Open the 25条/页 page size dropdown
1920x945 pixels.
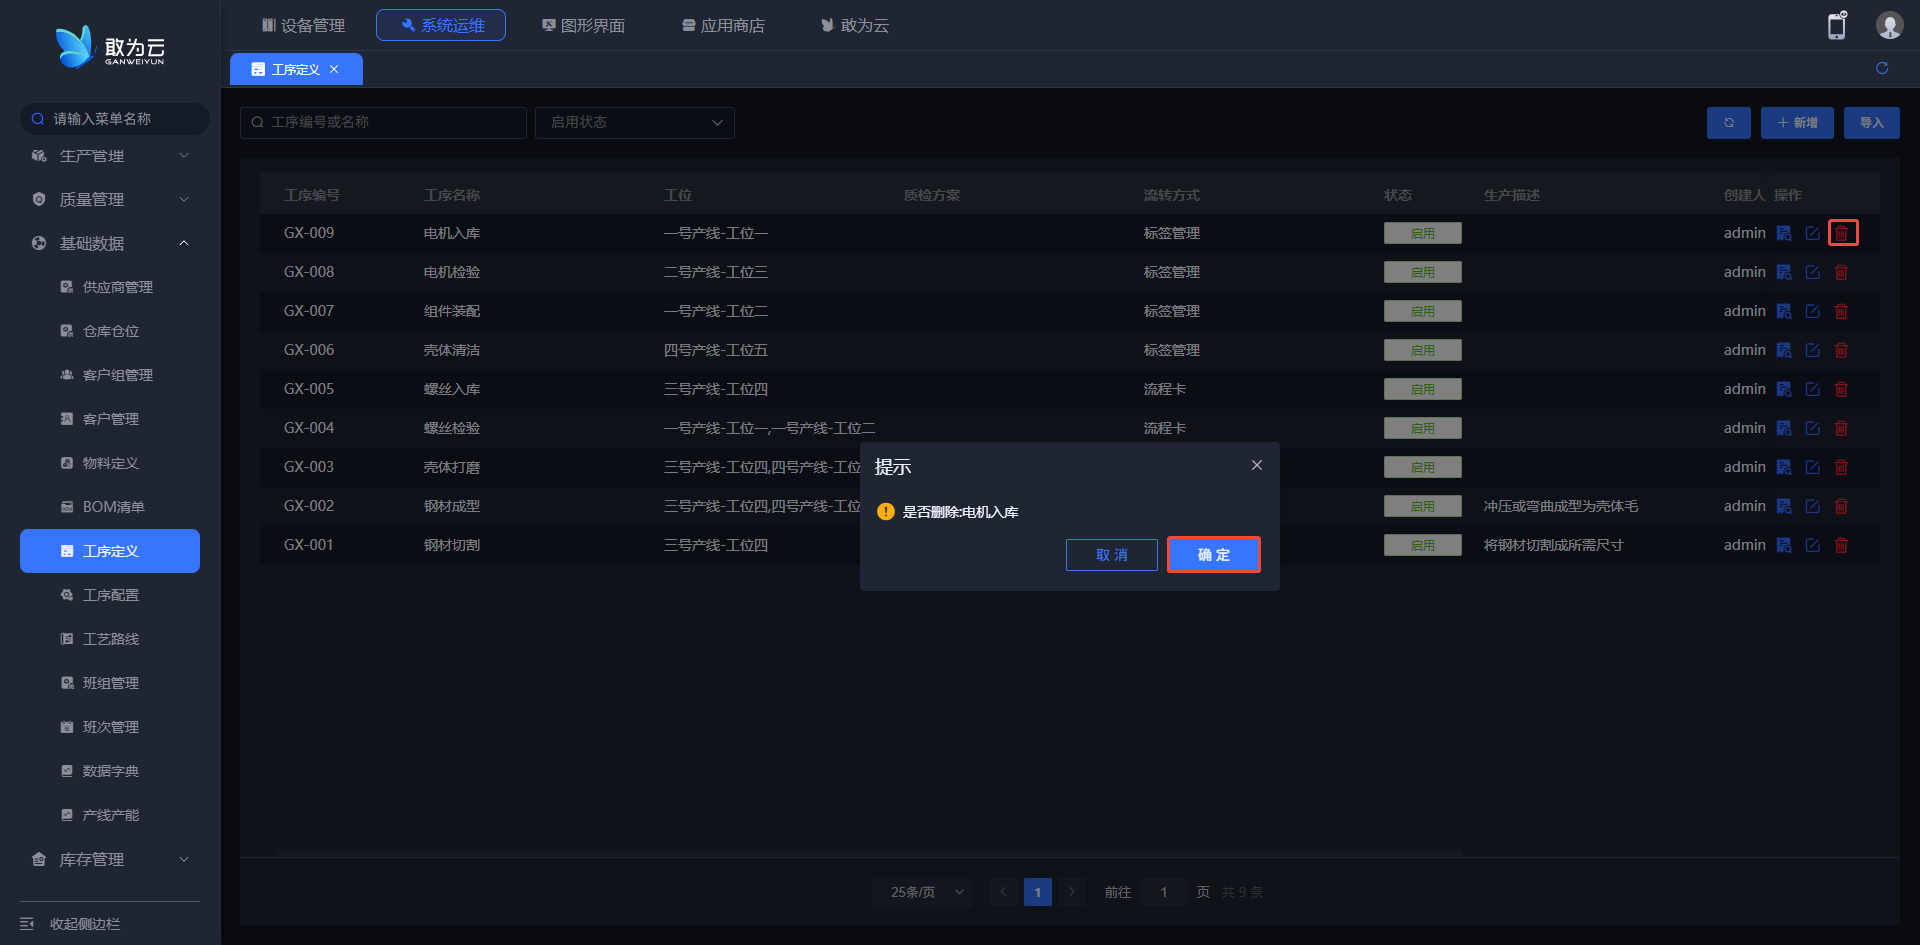point(922,892)
